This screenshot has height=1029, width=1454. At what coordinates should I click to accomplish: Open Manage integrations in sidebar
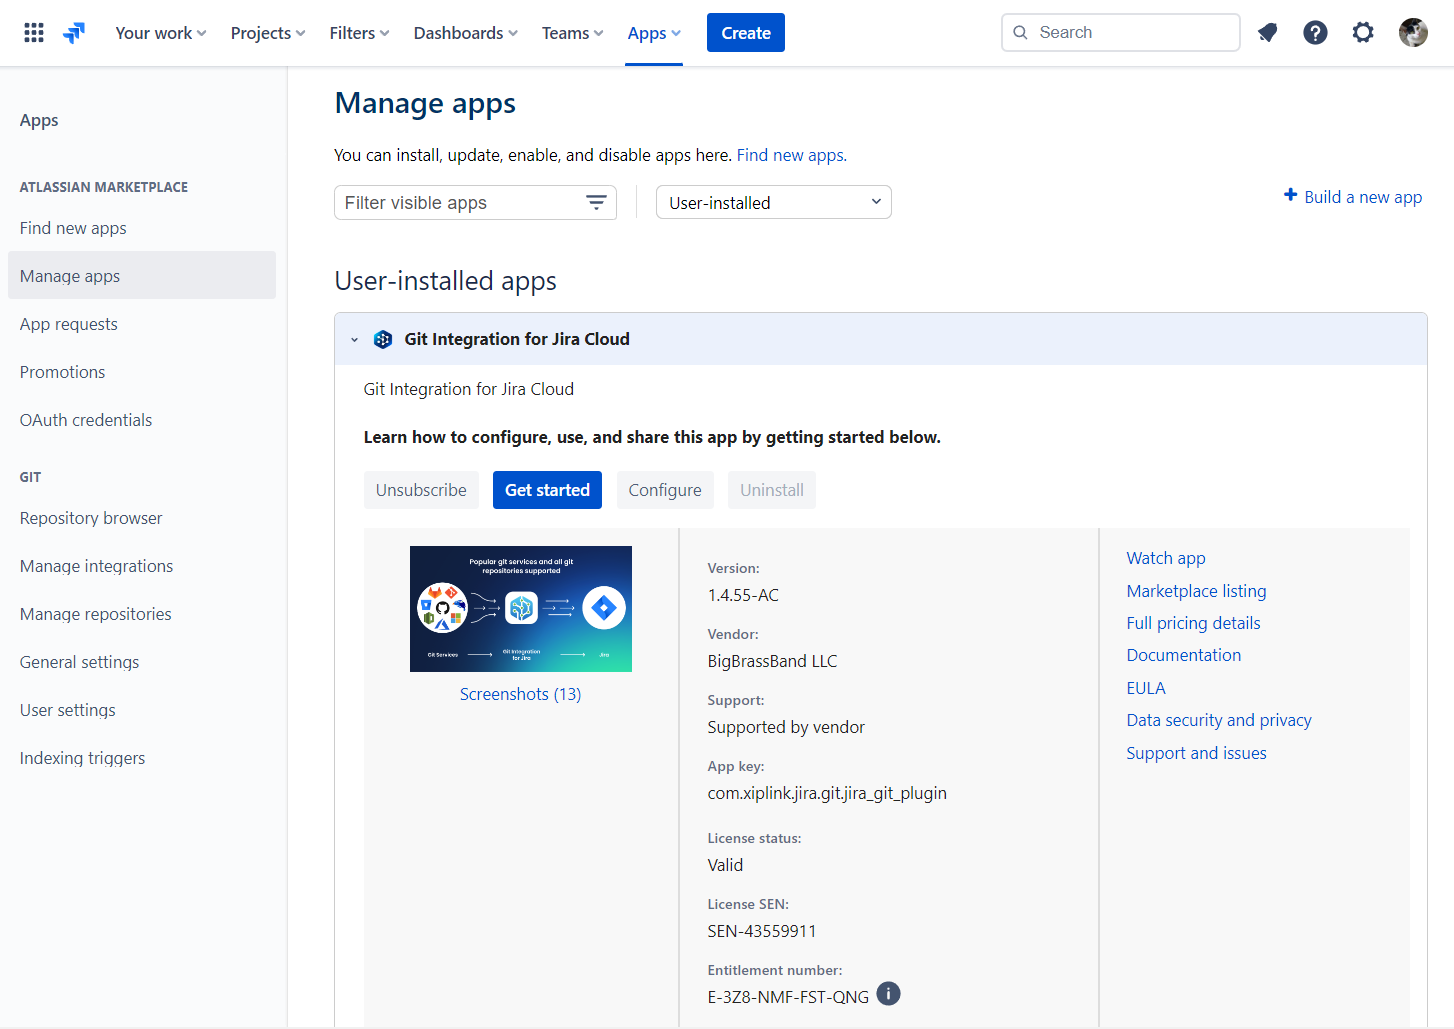[x=142, y=566]
